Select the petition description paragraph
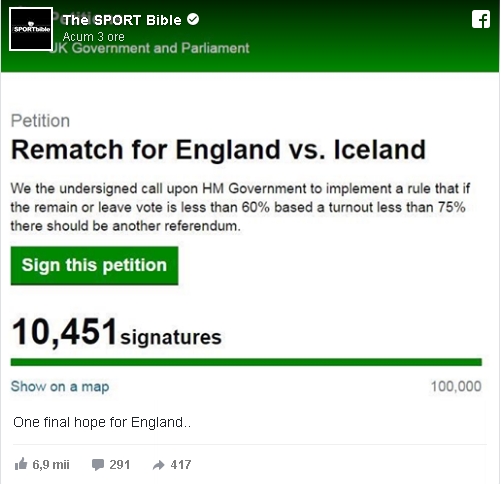The height and width of the screenshot is (484, 501). [x=240, y=207]
